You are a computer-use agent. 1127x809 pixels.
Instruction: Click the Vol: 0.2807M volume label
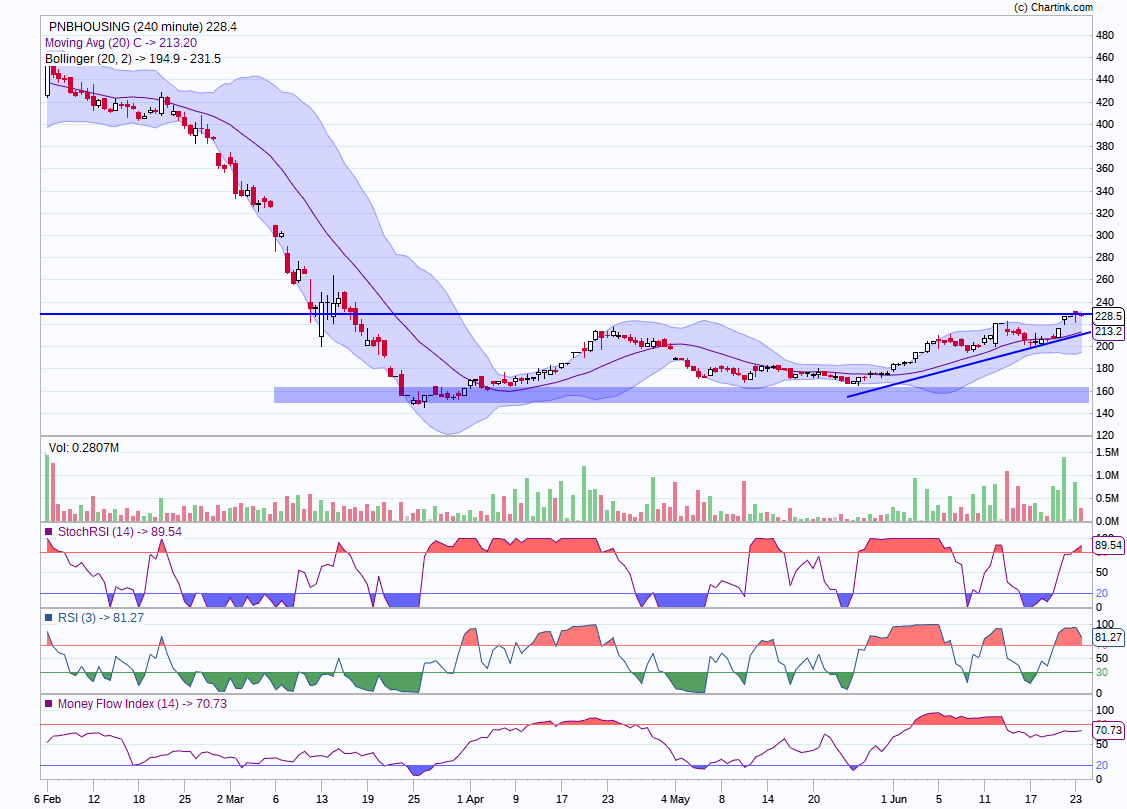pos(84,448)
